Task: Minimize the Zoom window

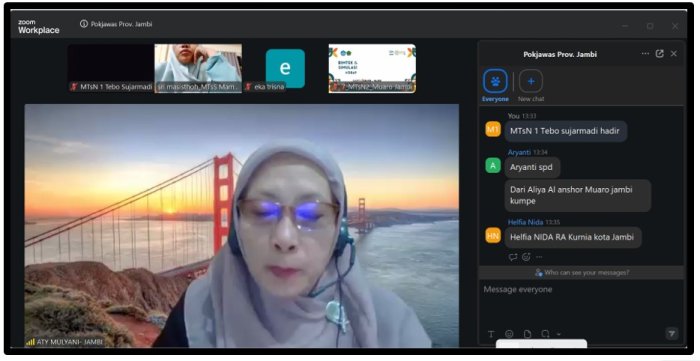Action: (625, 26)
